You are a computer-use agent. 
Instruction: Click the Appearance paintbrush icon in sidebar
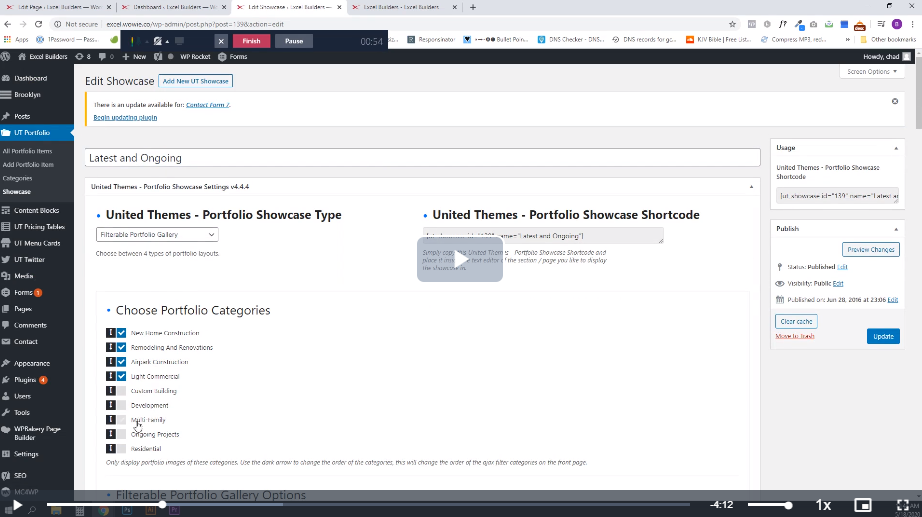[7, 364]
